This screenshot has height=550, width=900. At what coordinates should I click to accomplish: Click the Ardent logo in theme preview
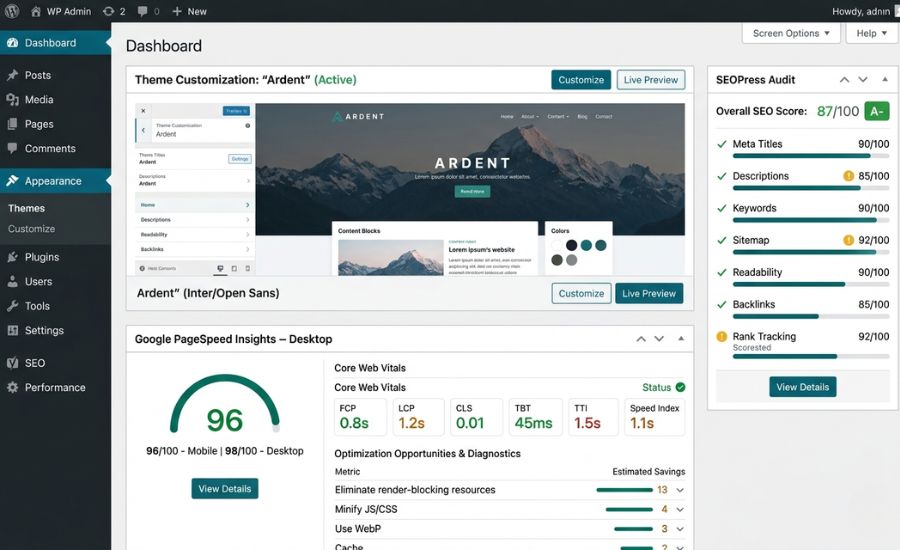coord(358,117)
